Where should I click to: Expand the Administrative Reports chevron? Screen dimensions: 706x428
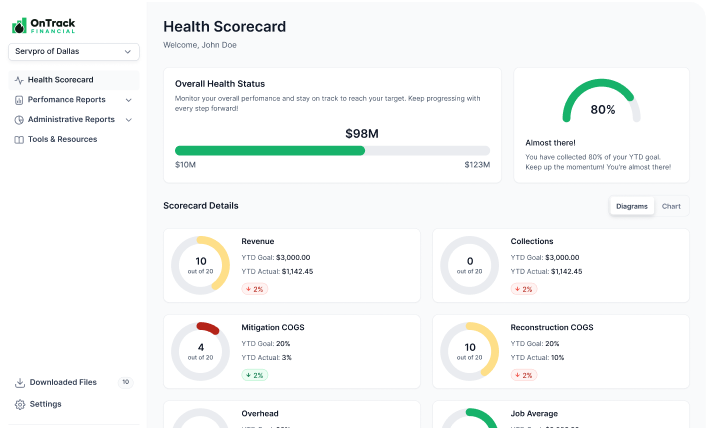tap(128, 120)
